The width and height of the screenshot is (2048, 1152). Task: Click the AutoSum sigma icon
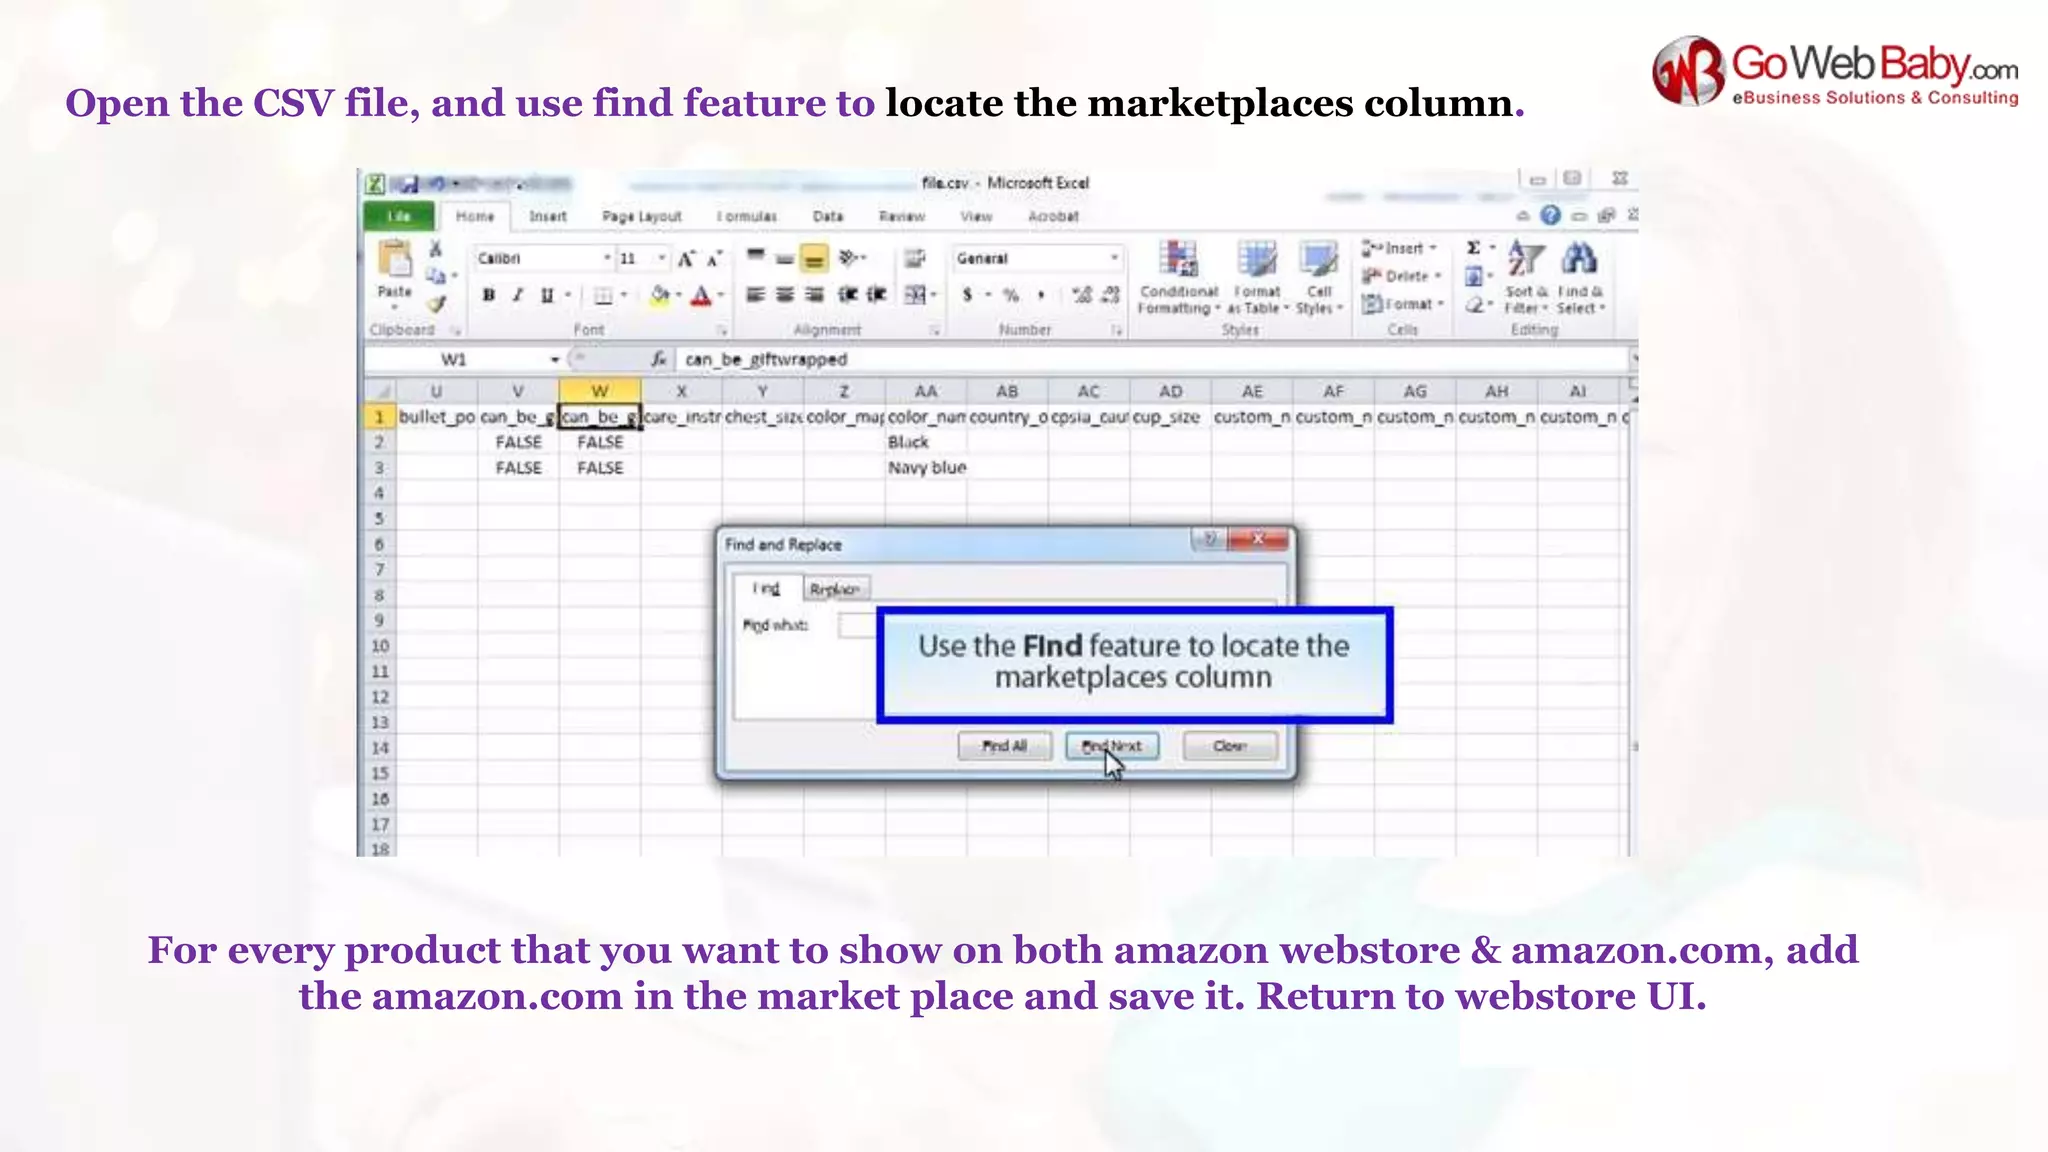coord(1473,248)
